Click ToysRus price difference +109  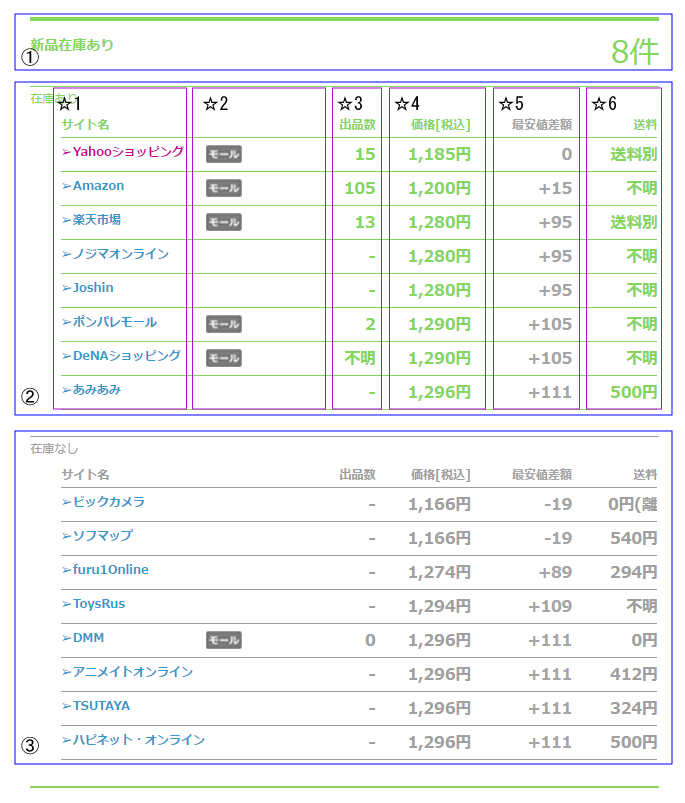point(550,606)
